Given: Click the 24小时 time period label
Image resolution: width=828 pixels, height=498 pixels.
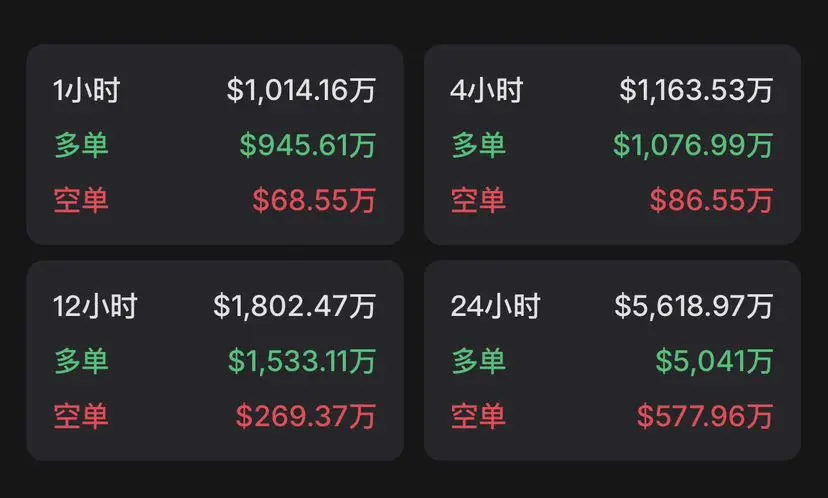Looking at the screenshot, I should click(495, 306).
